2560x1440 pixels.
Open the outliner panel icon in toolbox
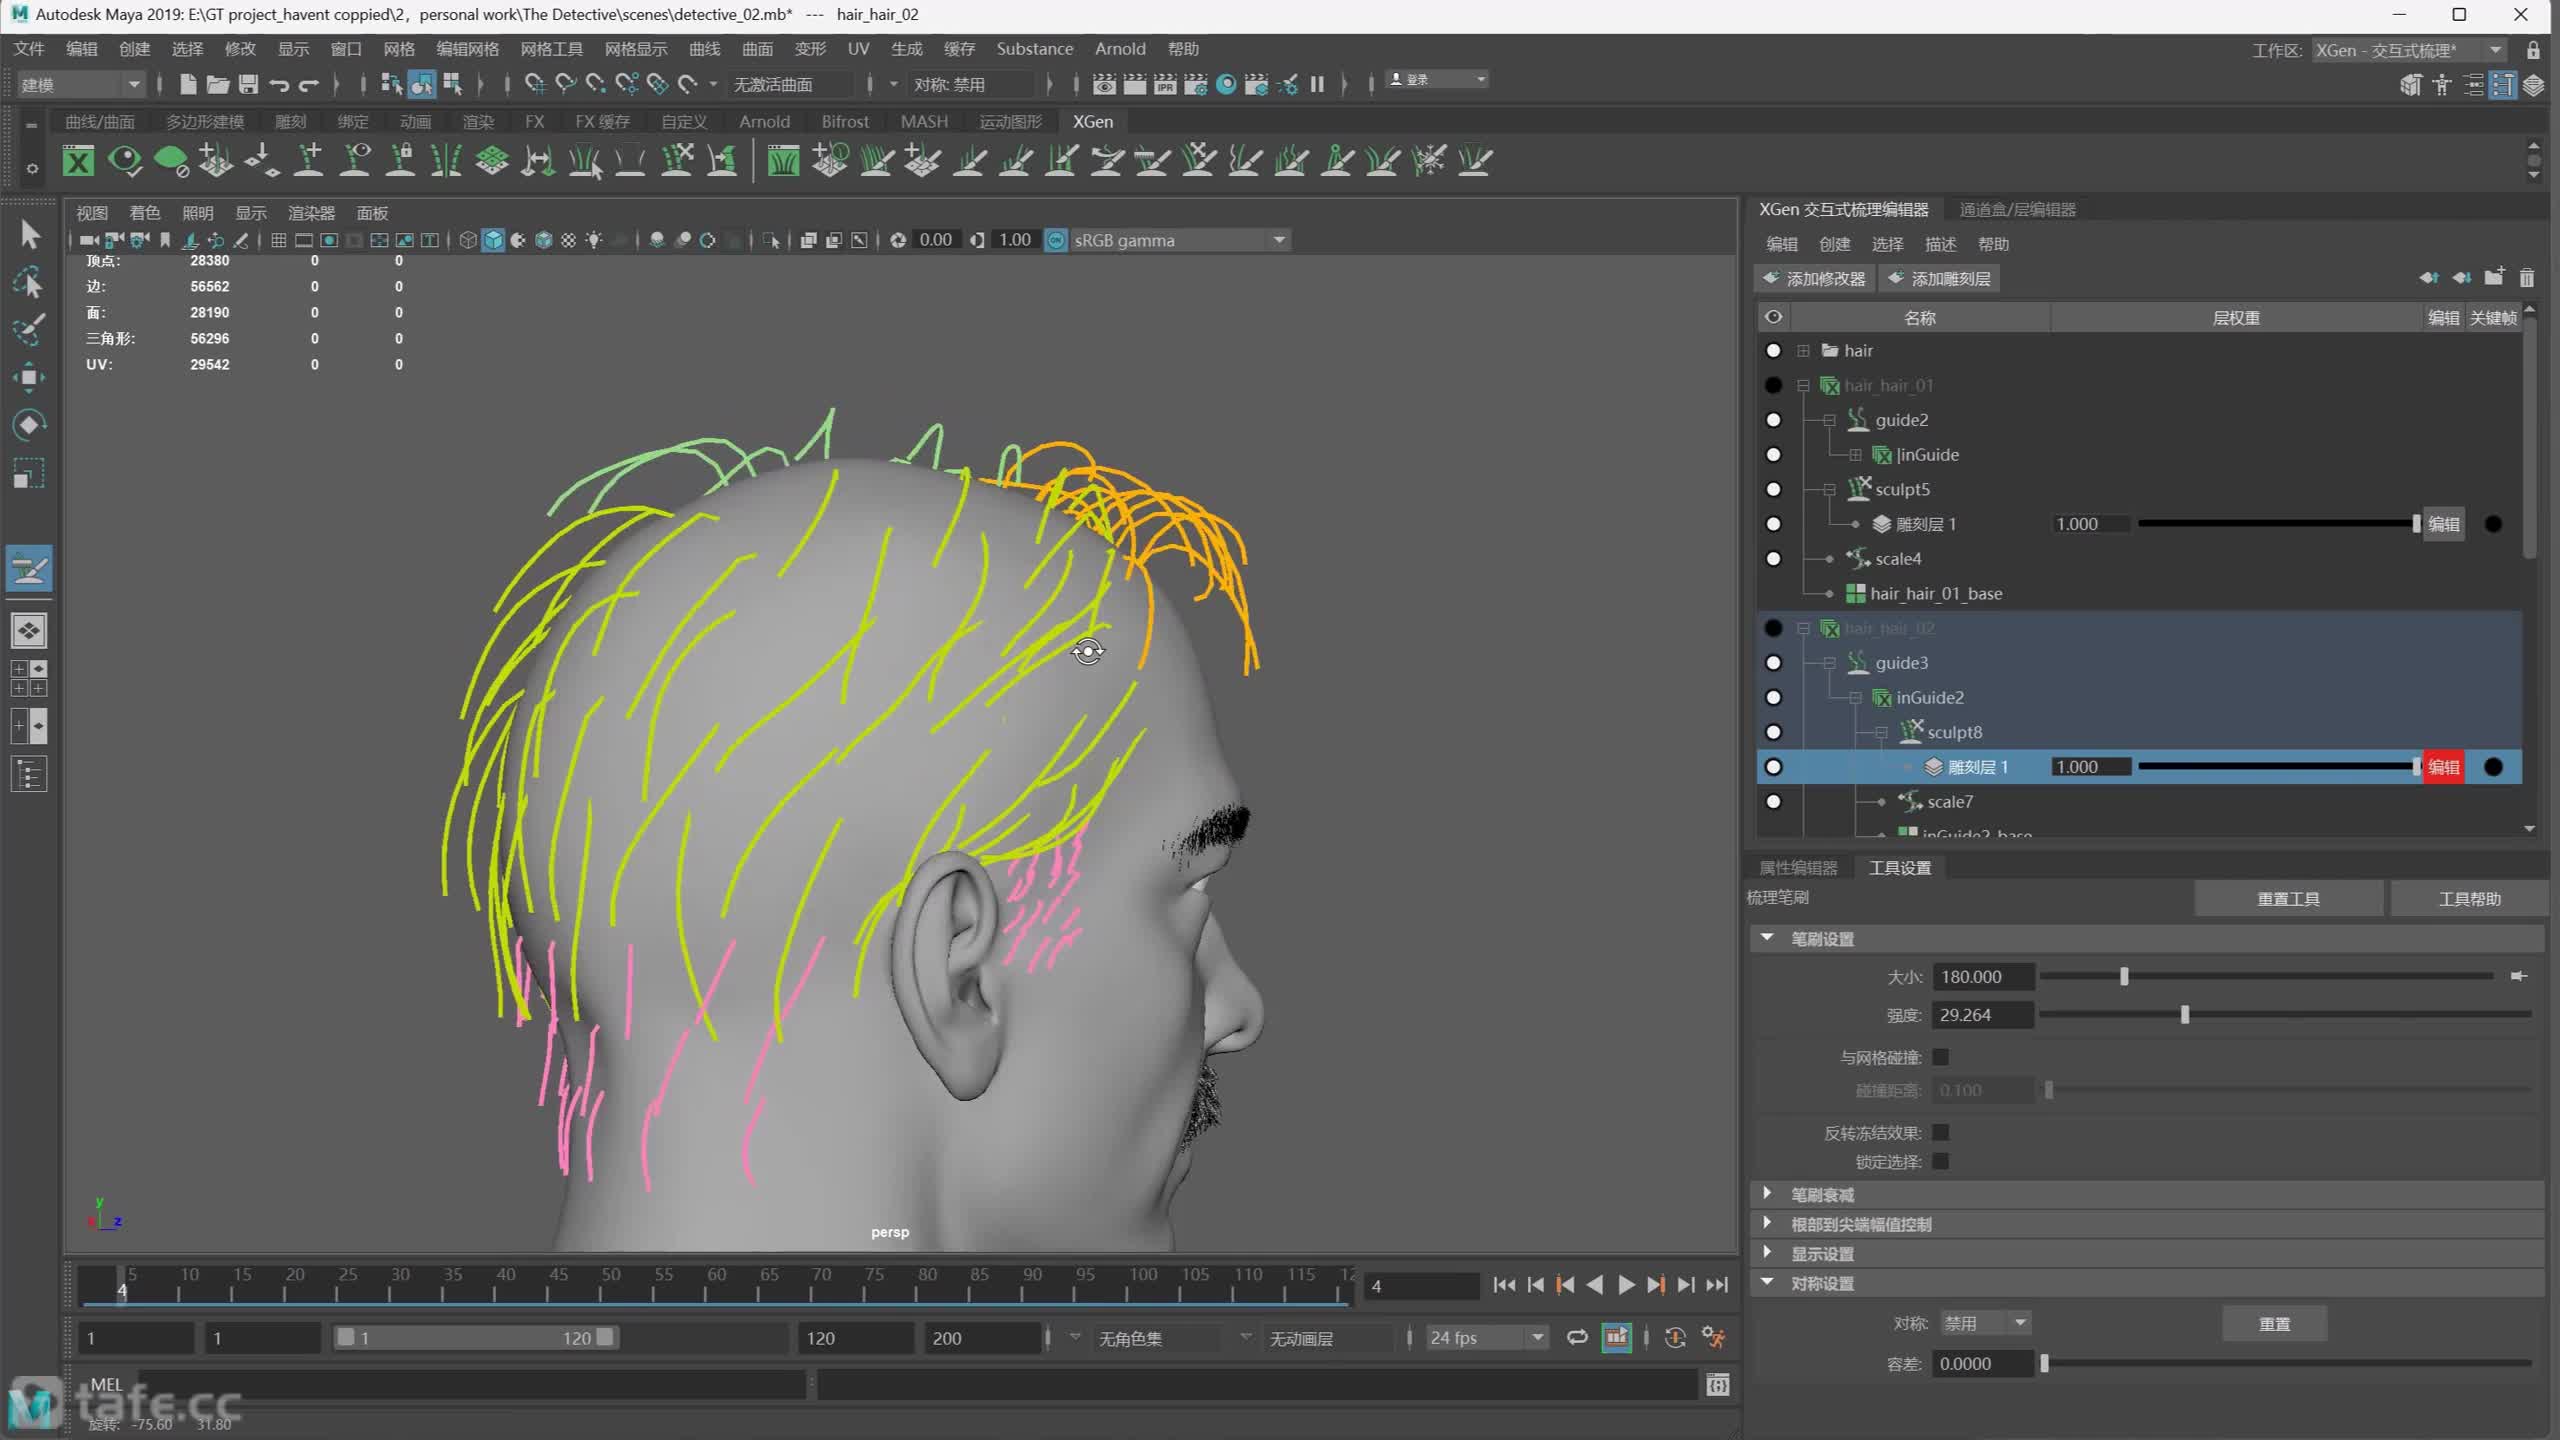pos(29,774)
